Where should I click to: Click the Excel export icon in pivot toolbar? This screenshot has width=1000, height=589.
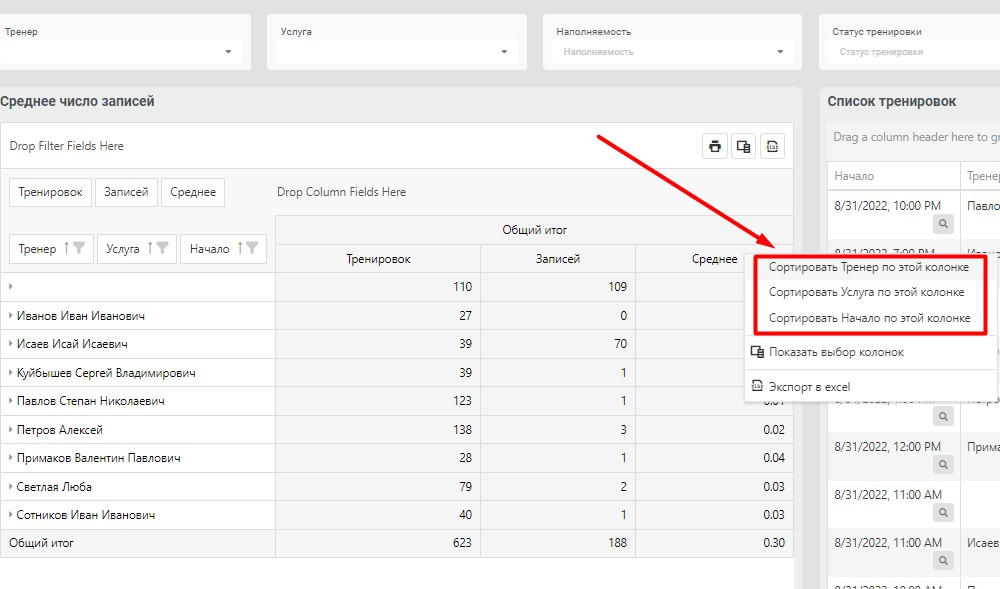(772, 146)
